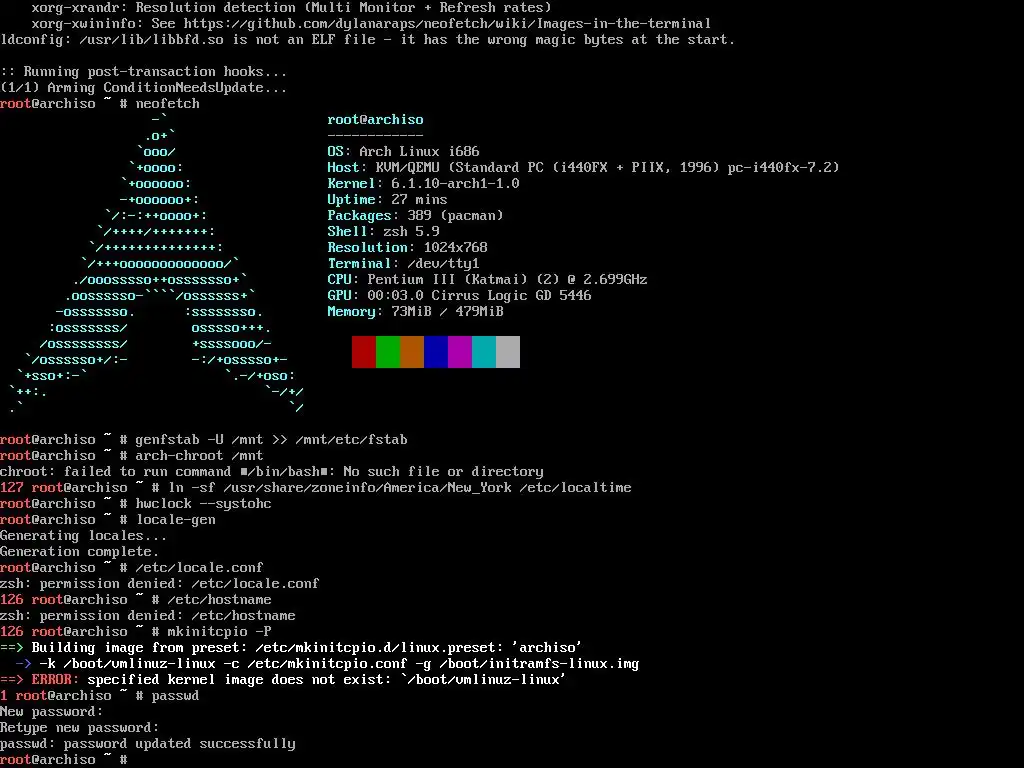
Task: Click the magenta color block in neofetch palette
Action: 460,352
